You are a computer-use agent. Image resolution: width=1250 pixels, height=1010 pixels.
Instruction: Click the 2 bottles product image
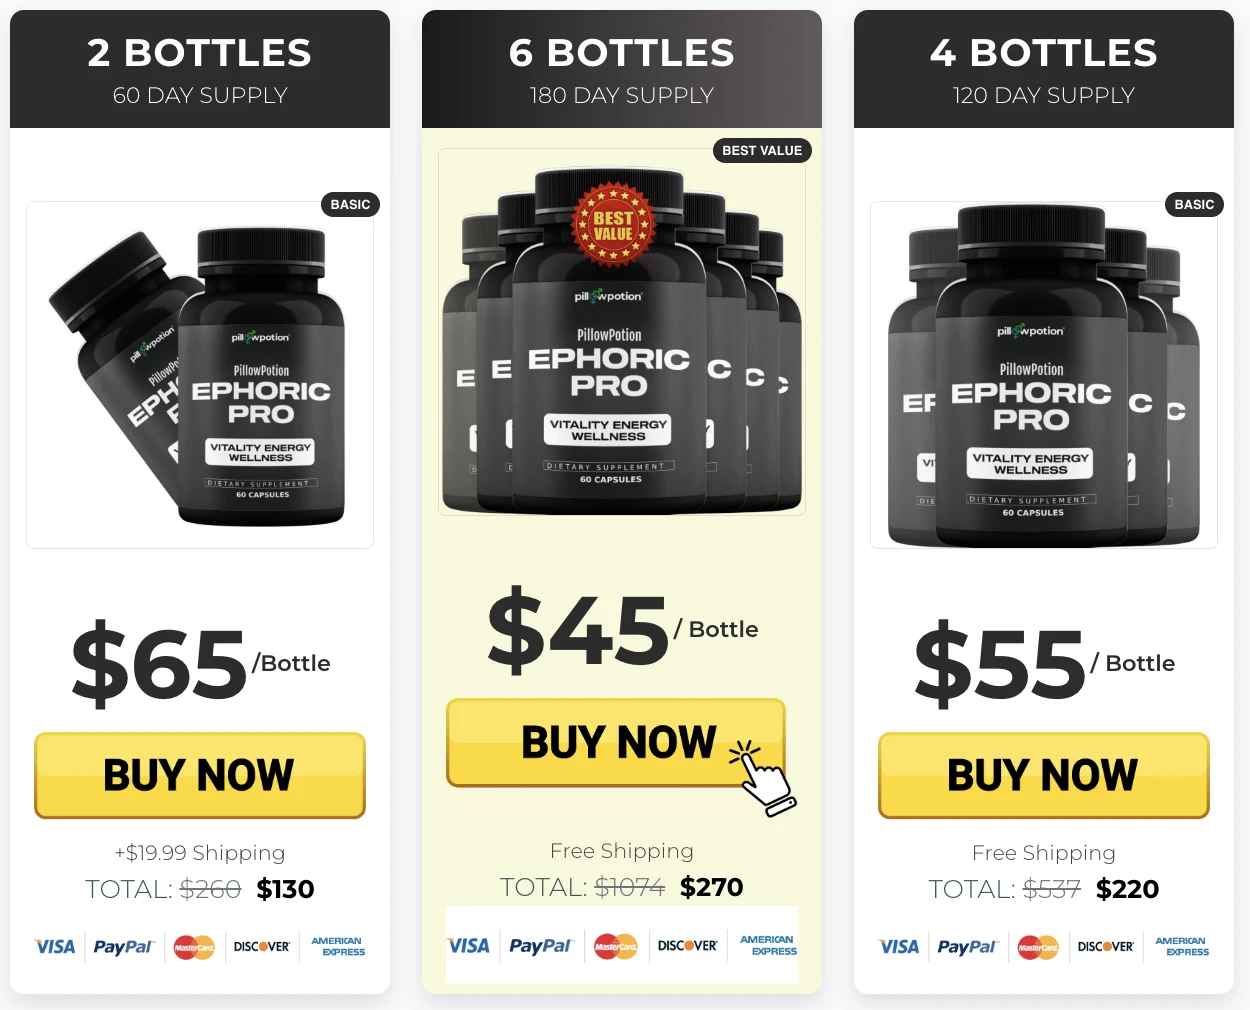click(200, 375)
